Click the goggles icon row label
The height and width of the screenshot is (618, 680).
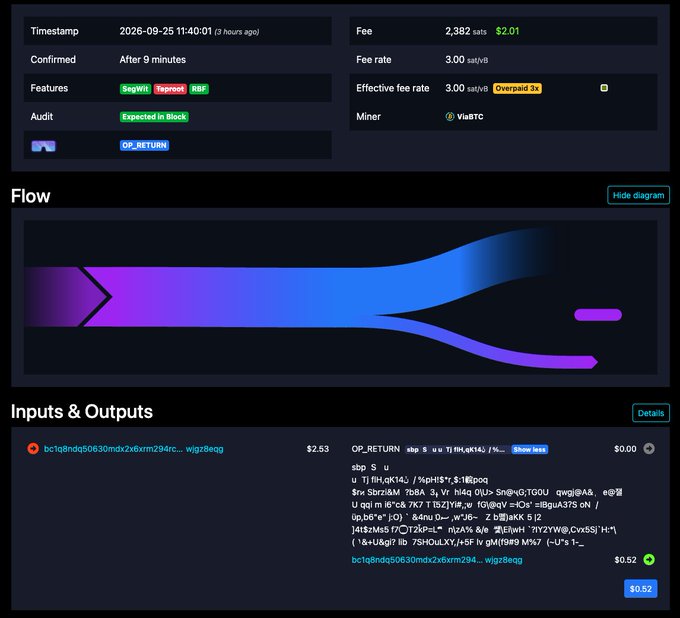coord(43,146)
